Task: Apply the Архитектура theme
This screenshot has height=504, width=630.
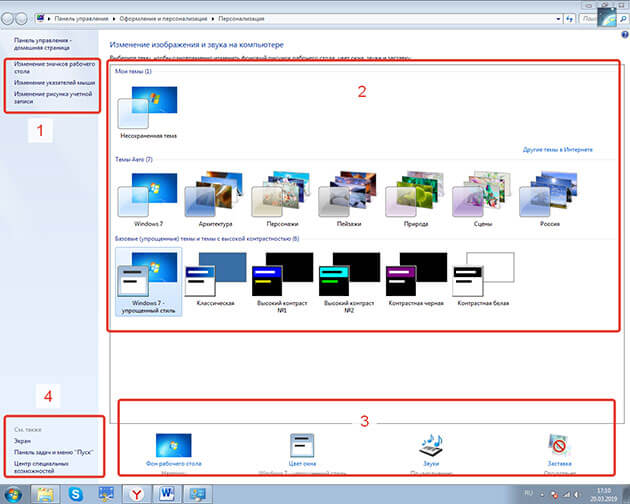Action: click(215, 195)
